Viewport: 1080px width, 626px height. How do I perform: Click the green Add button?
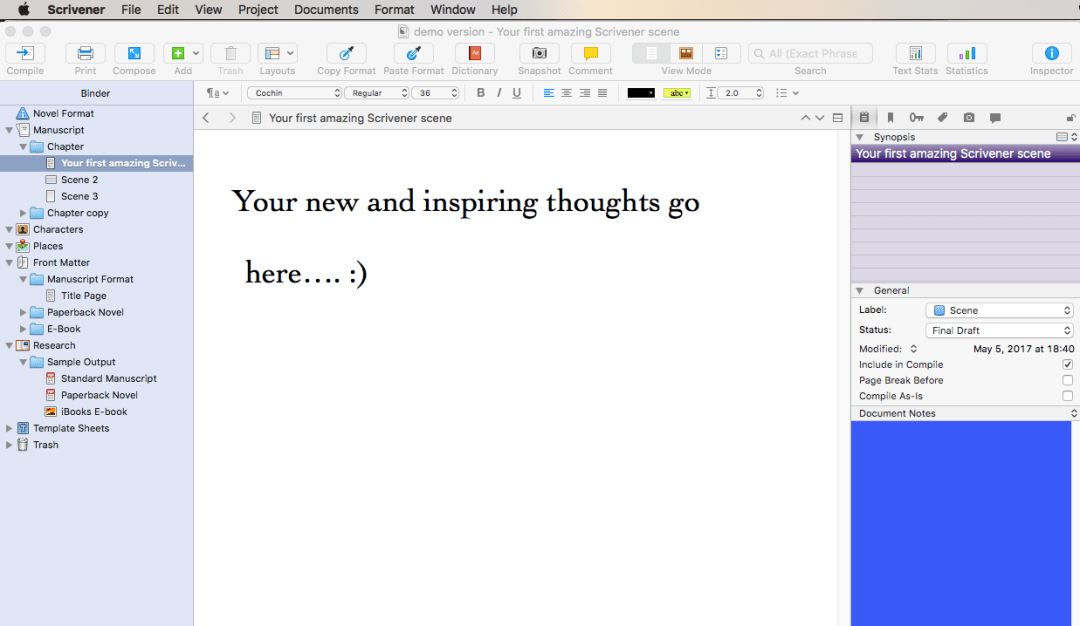point(178,54)
